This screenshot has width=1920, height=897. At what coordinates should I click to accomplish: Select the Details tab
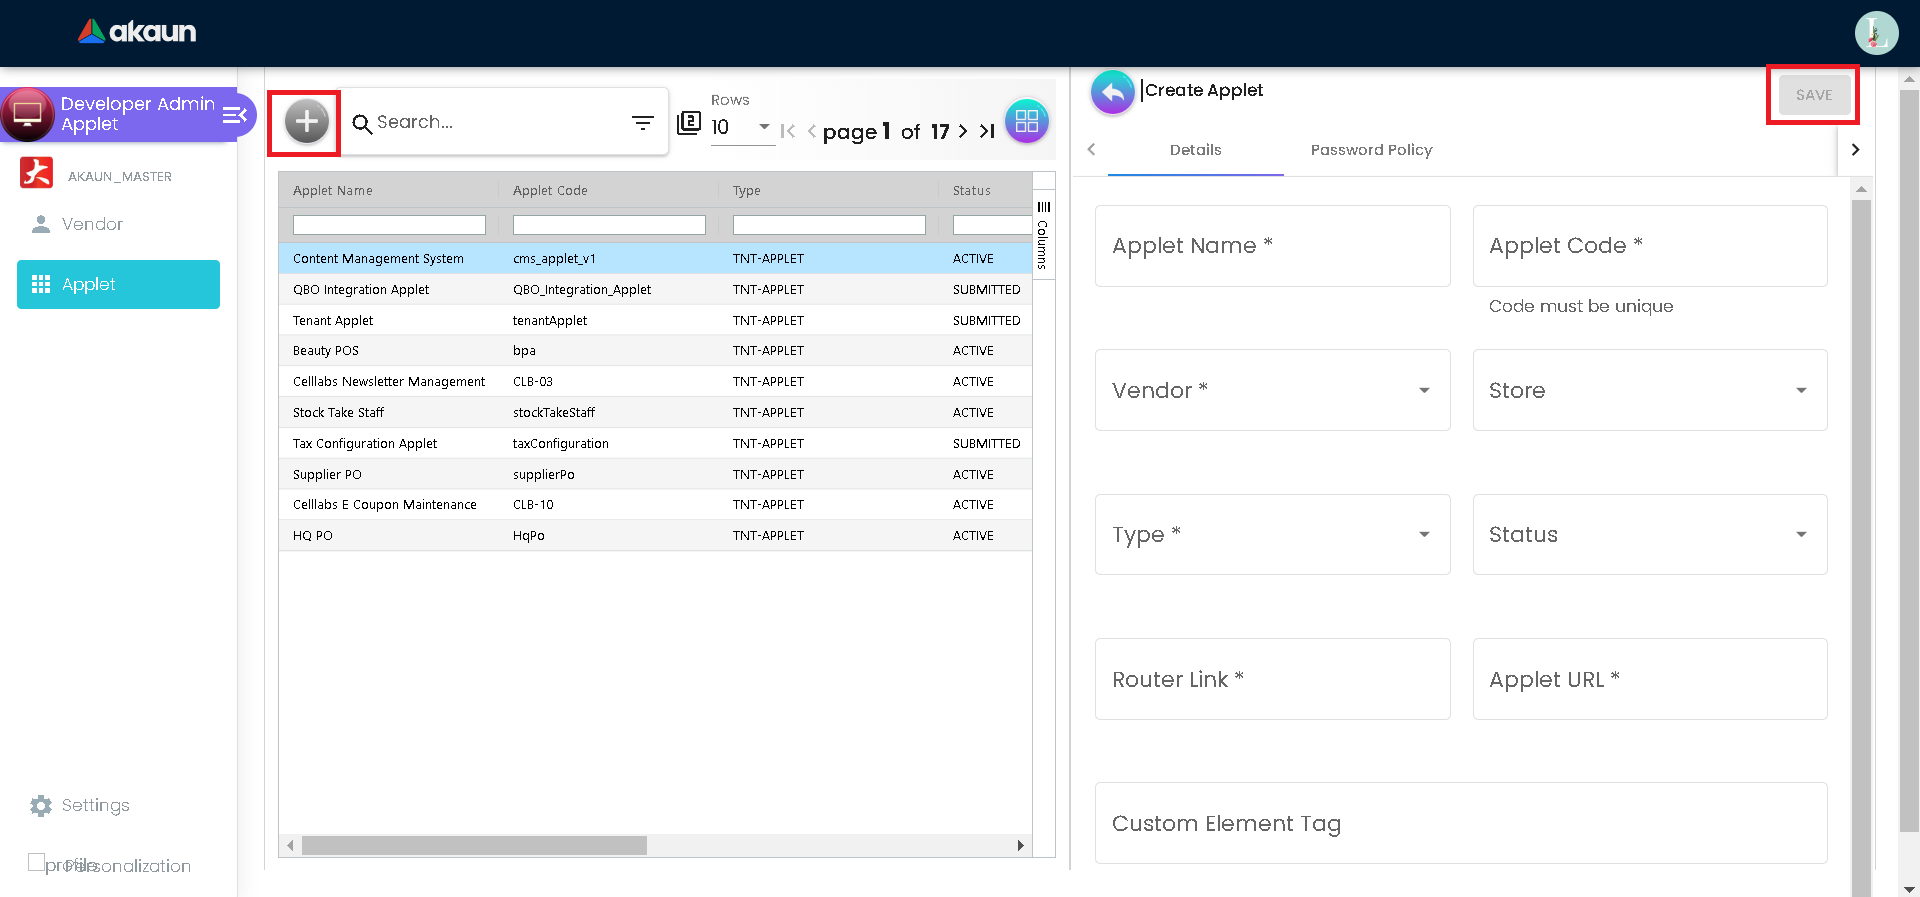[1195, 150]
